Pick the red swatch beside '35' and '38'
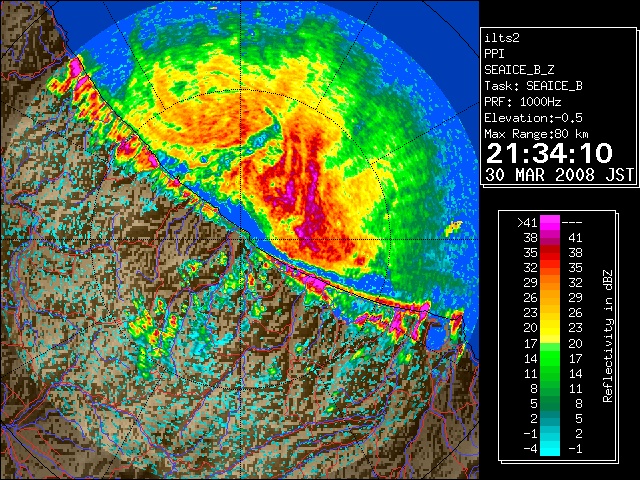This screenshot has height=480, width=640. coord(550,252)
